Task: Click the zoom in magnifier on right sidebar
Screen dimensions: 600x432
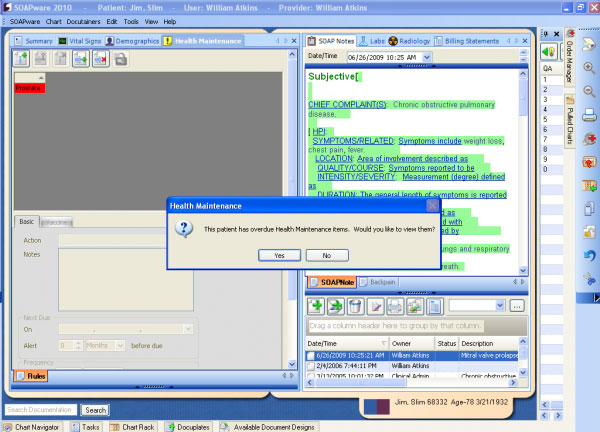Action: click(590, 68)
